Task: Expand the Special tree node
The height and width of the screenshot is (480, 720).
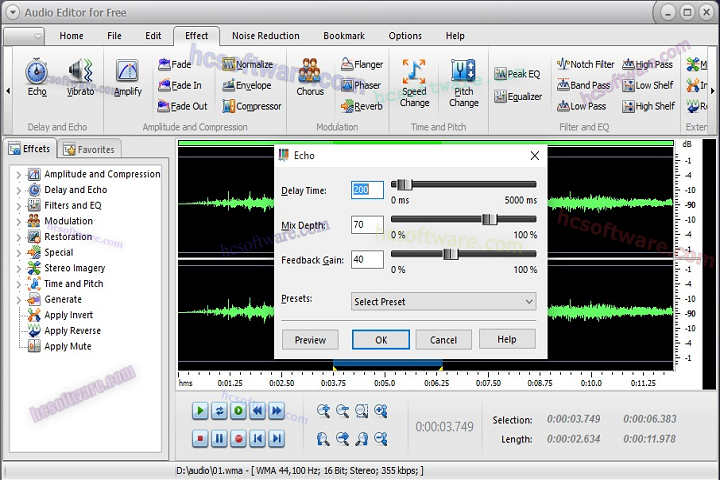Action: coord(18,253)
